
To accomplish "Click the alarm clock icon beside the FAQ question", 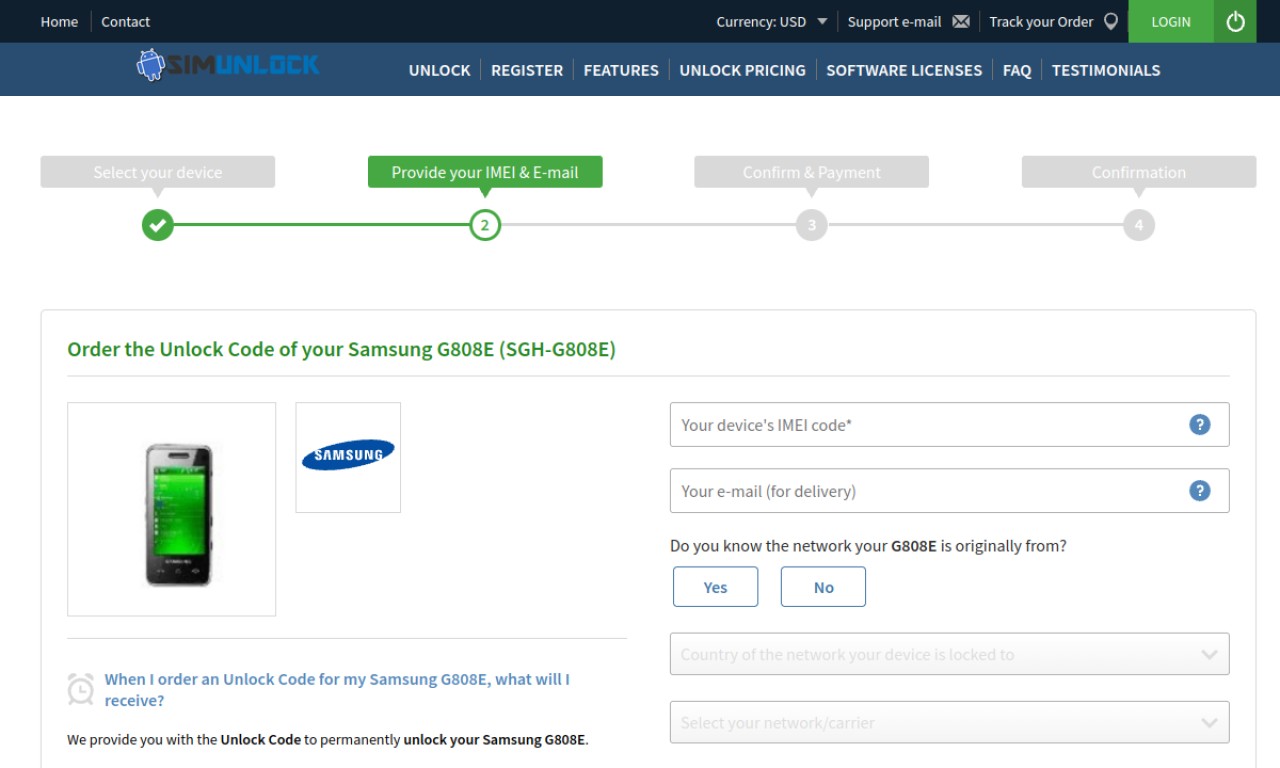I will pos(80,689).
